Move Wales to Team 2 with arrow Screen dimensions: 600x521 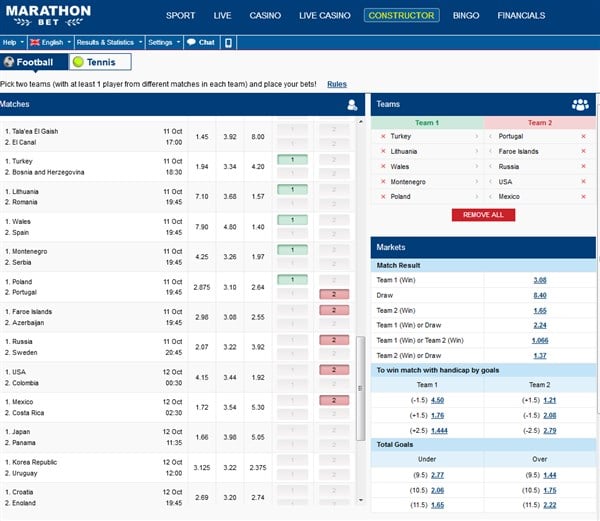point(477,166)
